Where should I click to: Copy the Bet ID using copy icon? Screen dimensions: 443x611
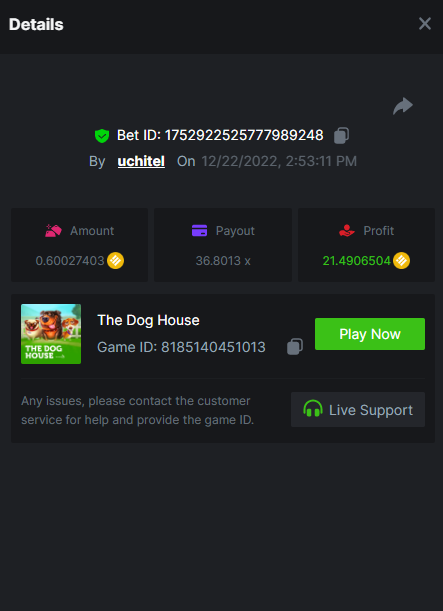(x=341, y=136)
